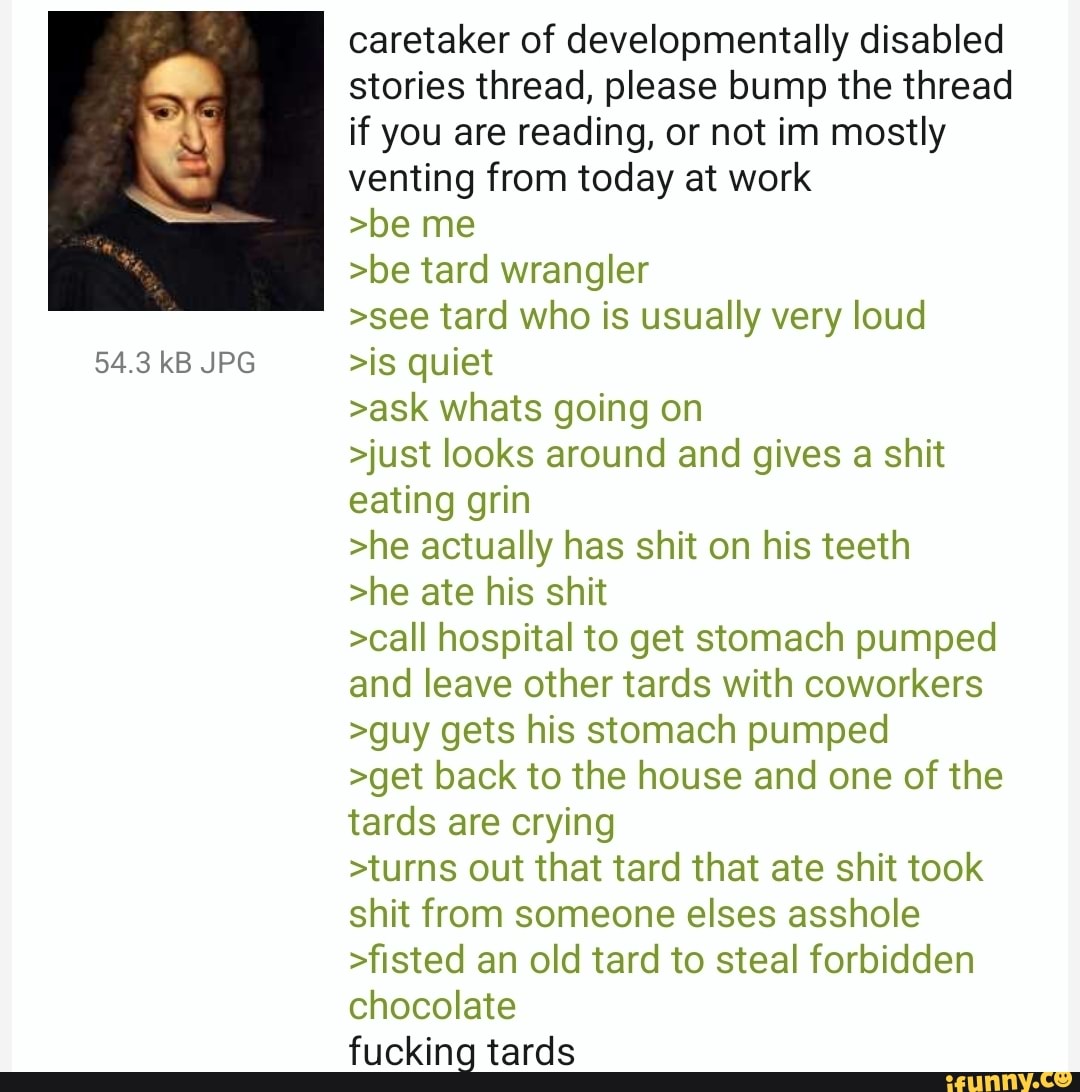The width and height of the screenshot is (1080, 1092).
Task: Click '>call hospital to get stomach pumped' line
Action: (673, 639)
